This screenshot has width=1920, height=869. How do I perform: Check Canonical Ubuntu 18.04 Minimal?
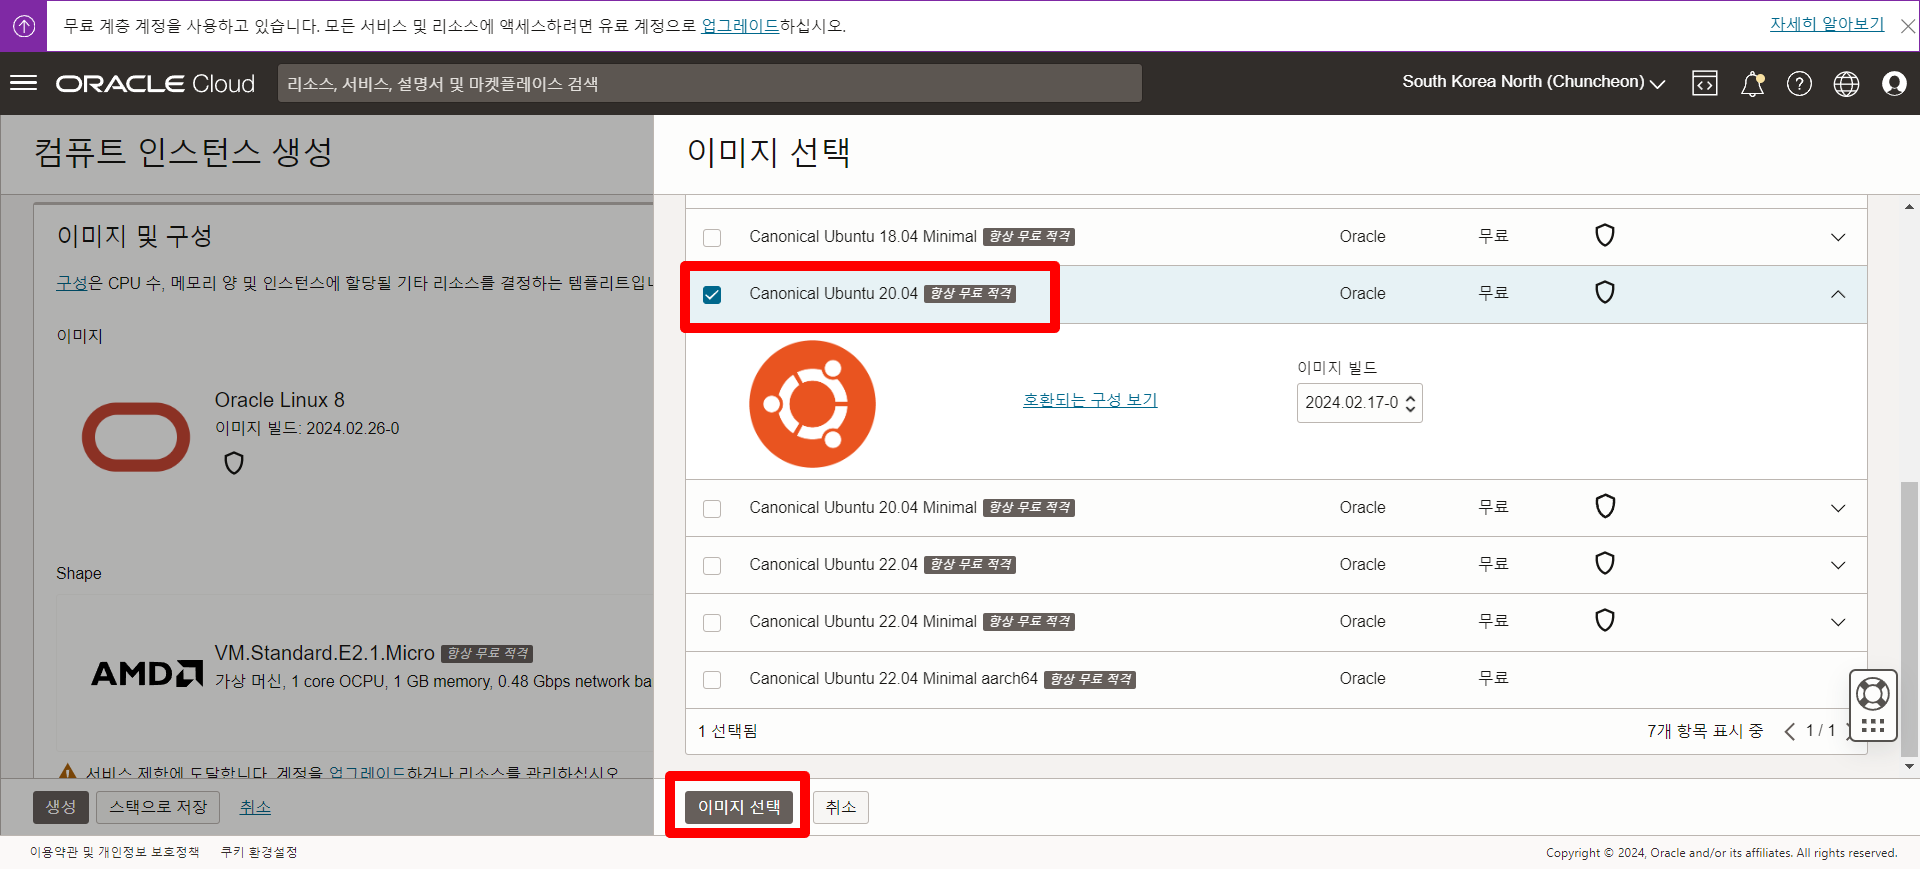point(712,237)
